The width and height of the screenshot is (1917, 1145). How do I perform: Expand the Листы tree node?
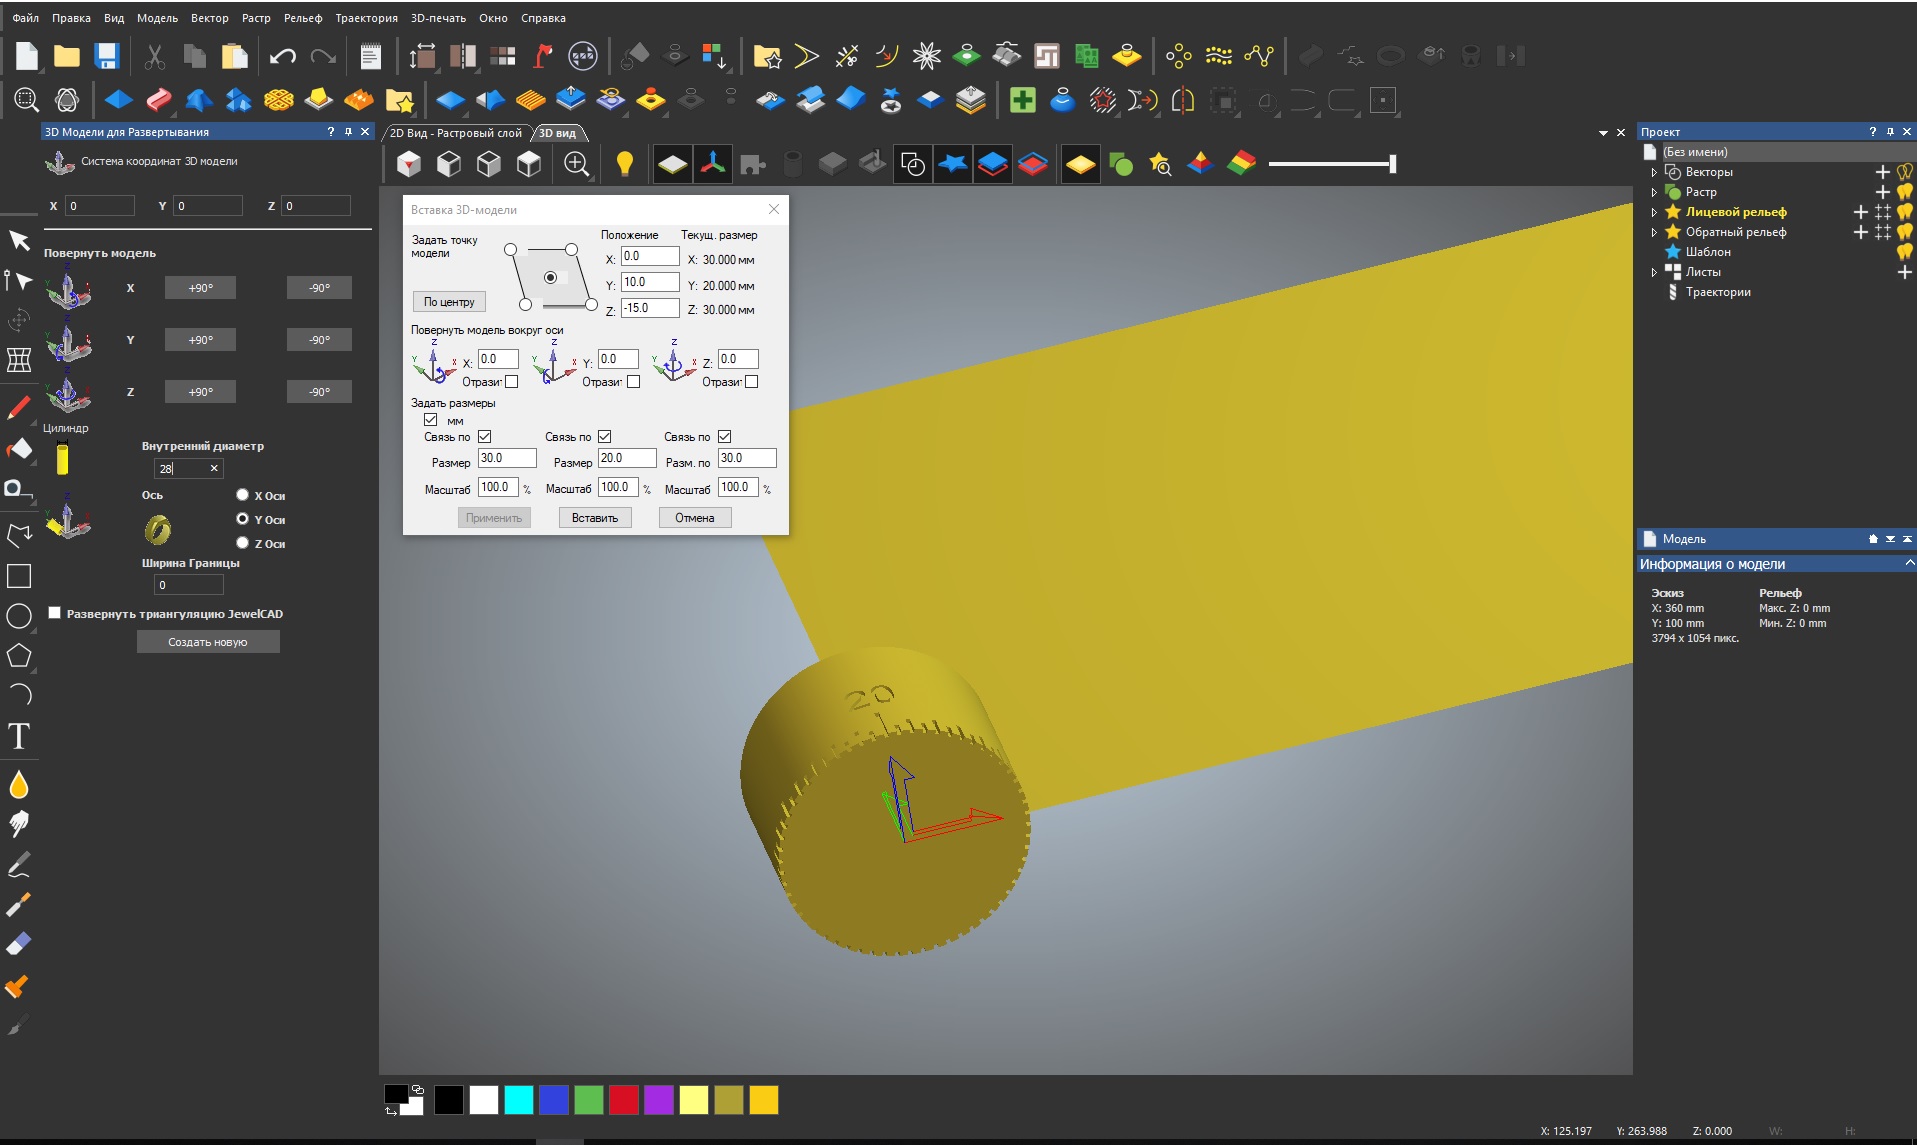1654,272
